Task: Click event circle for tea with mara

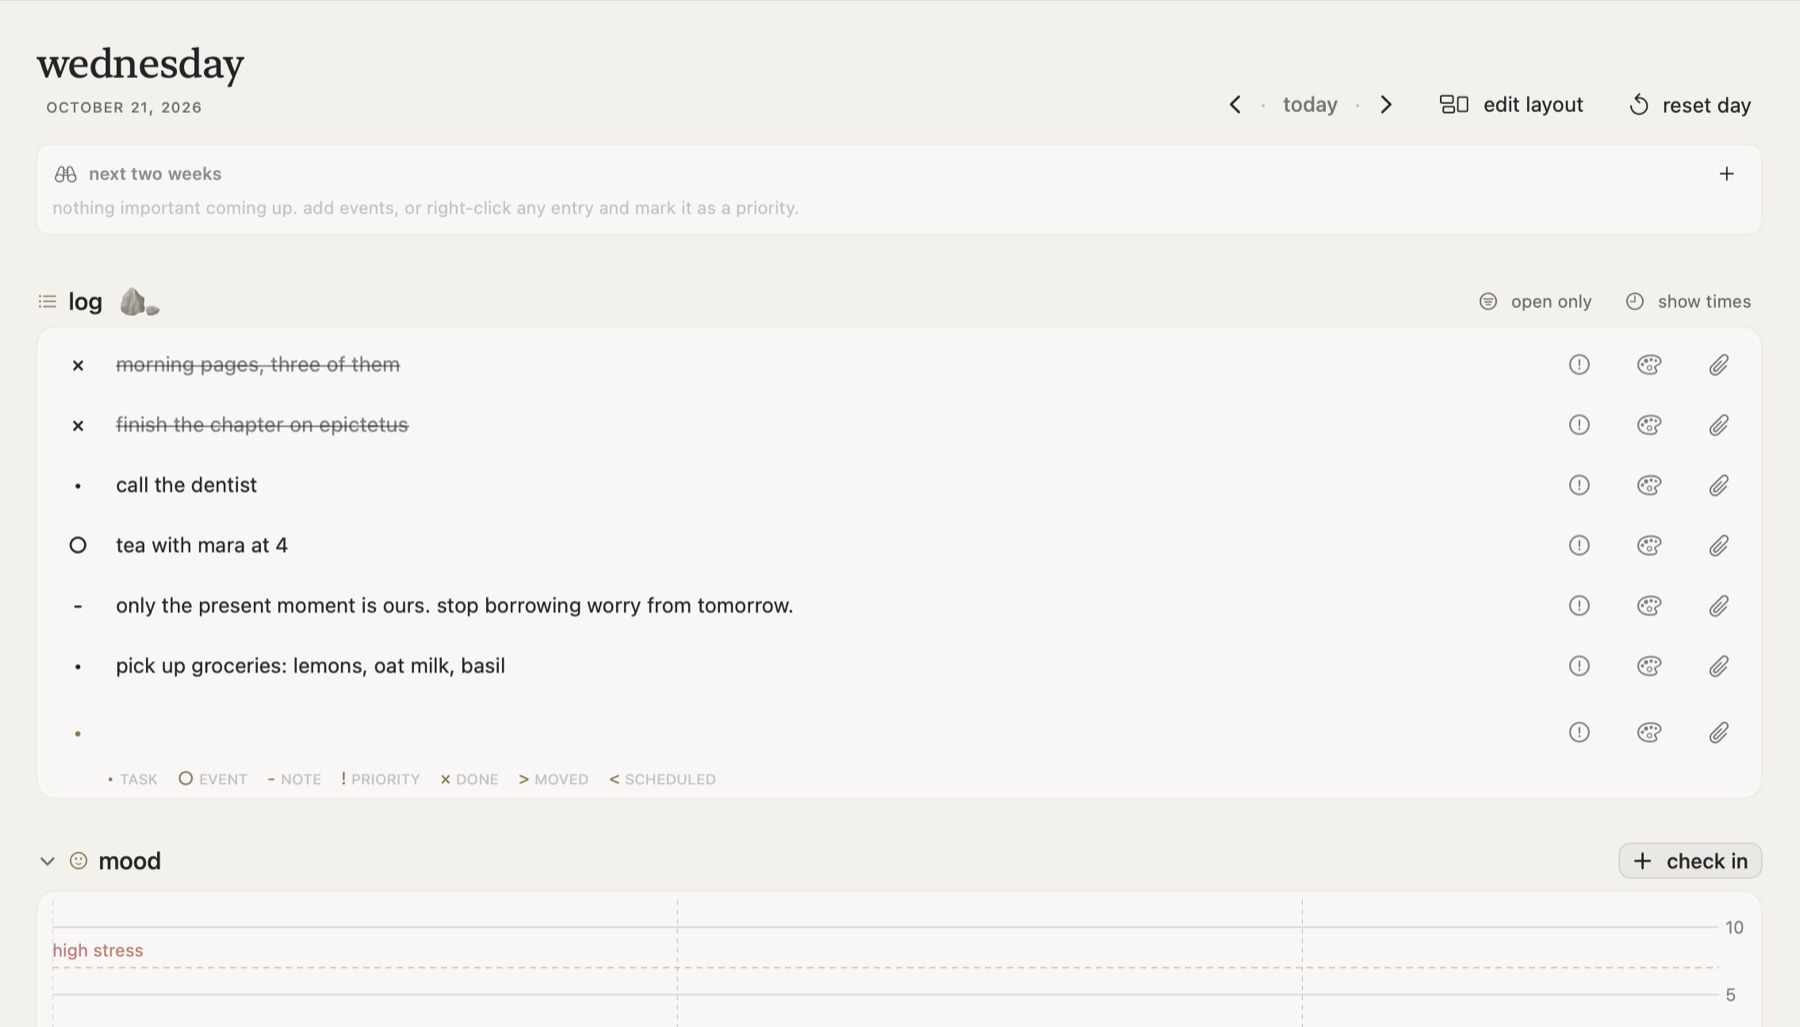Action: pyautogui.click(x=78, y=545)
